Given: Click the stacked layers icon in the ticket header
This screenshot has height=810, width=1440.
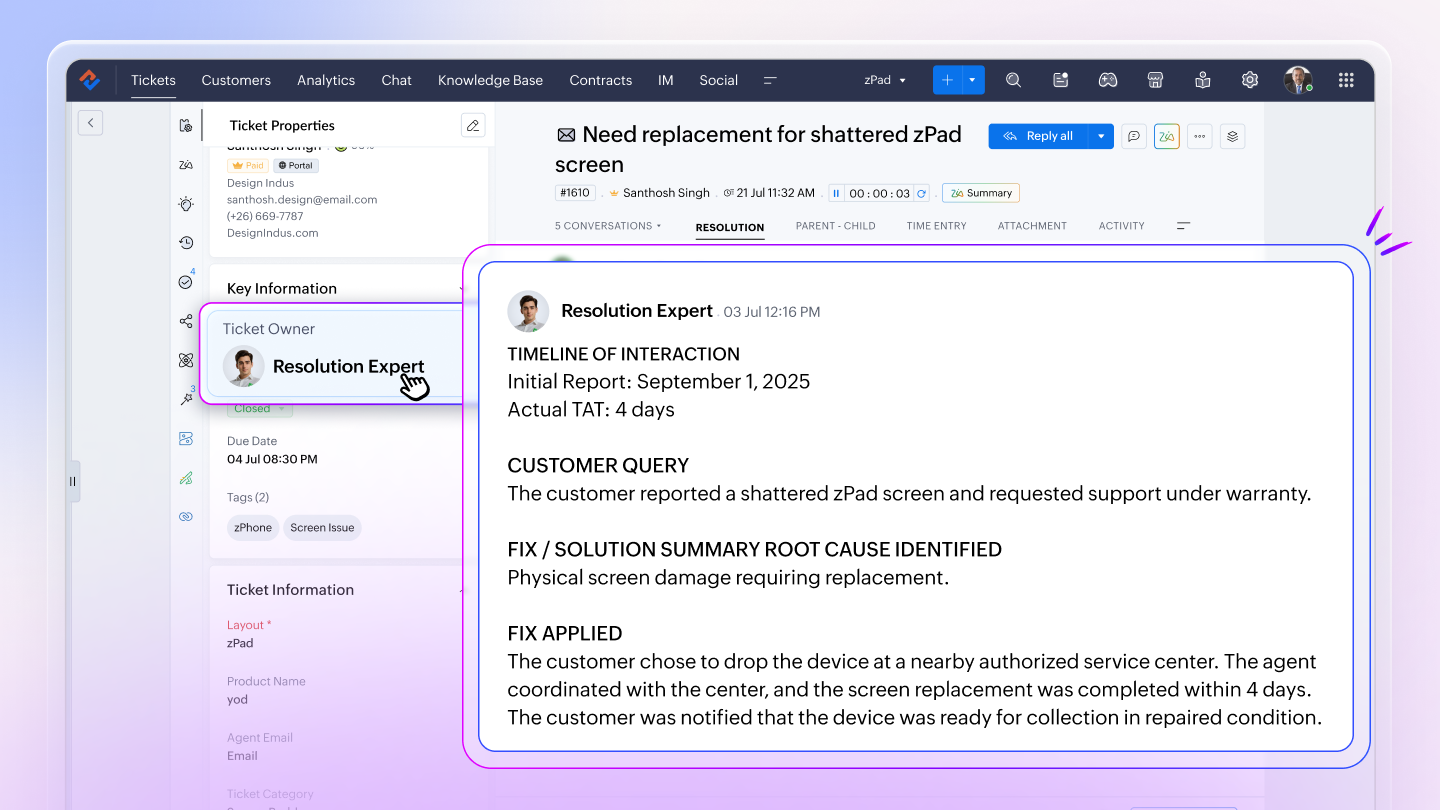Looking at the screenshot, I should click(x=1232, y=136).
